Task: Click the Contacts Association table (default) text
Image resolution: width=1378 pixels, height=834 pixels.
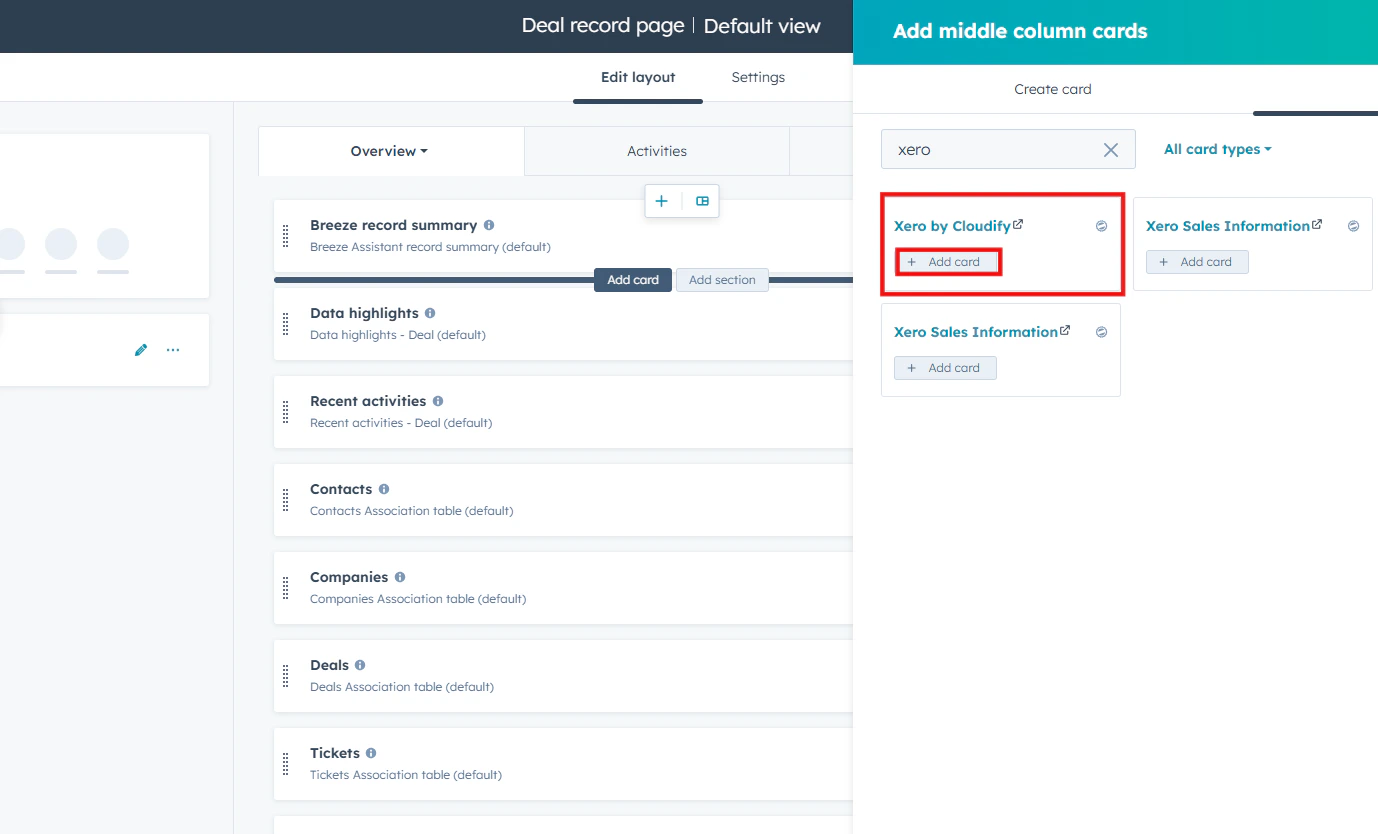Action: [411, 511]
